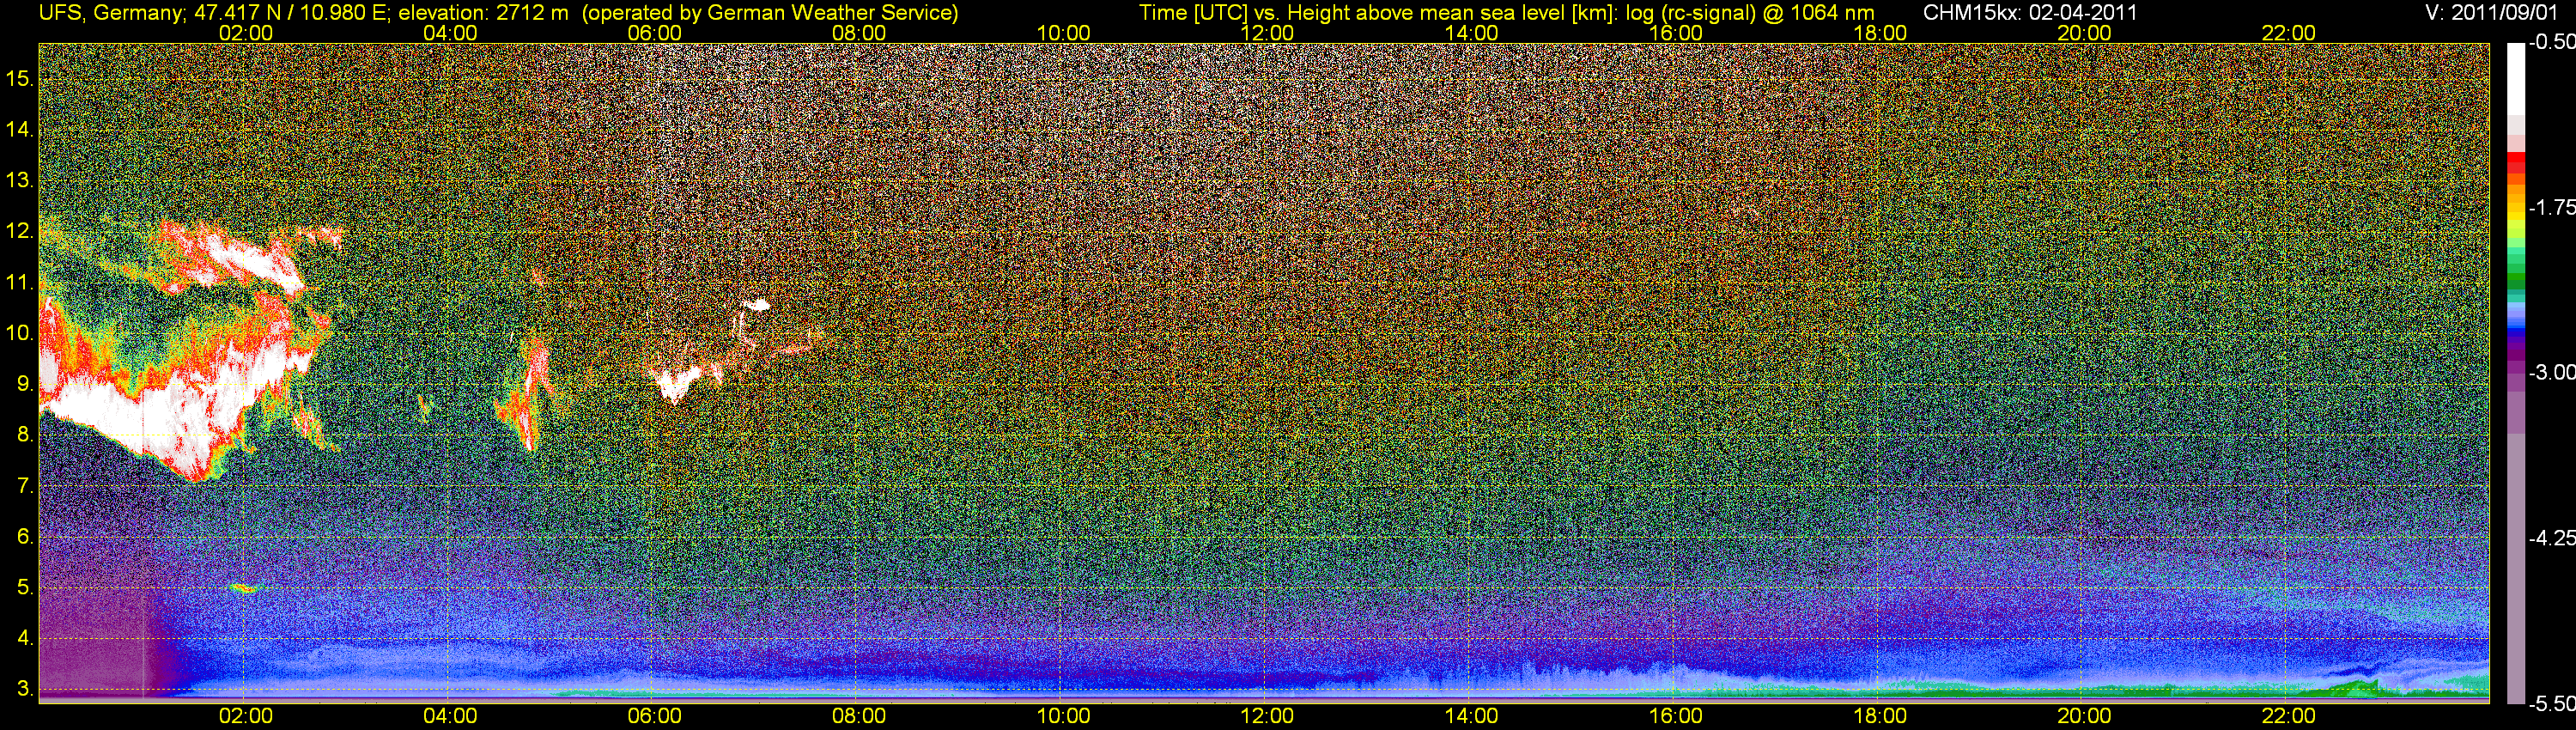Select "08:00" on the bottom time axis
The height and width of the screenshot is (730, 2576).
859,717
